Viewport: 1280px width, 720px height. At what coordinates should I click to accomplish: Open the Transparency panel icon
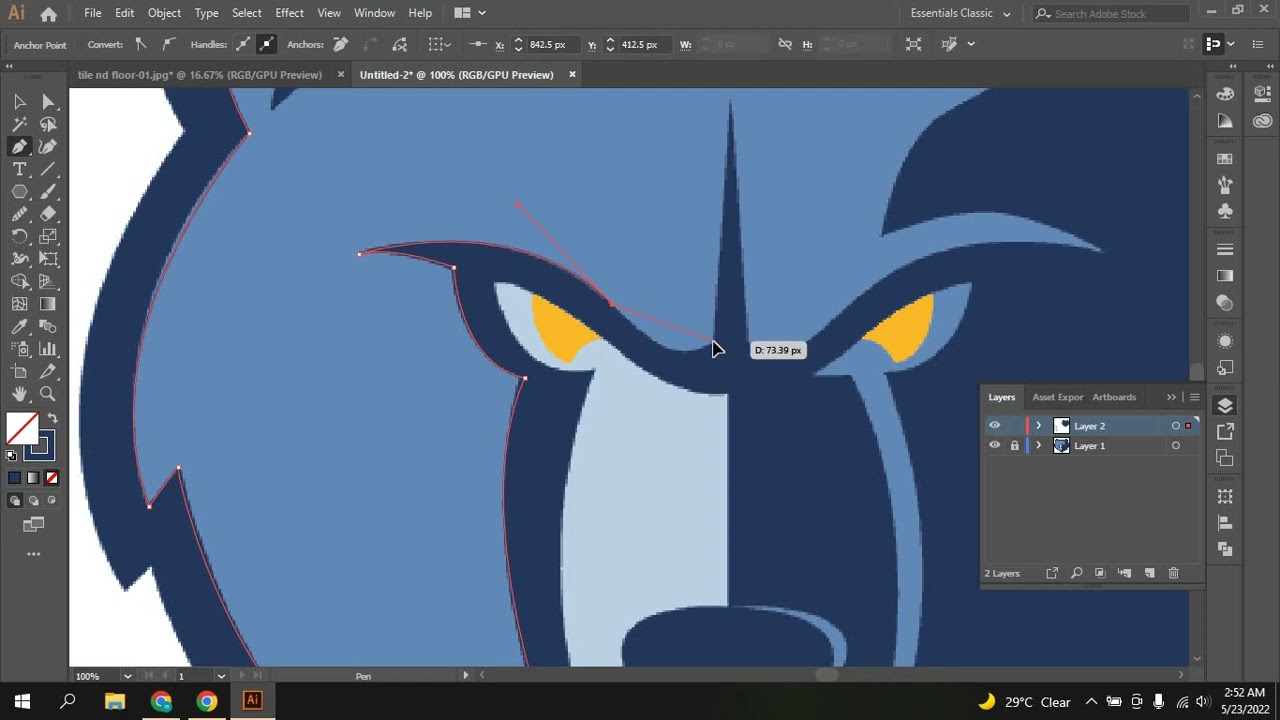click(x=1225, y=303)
